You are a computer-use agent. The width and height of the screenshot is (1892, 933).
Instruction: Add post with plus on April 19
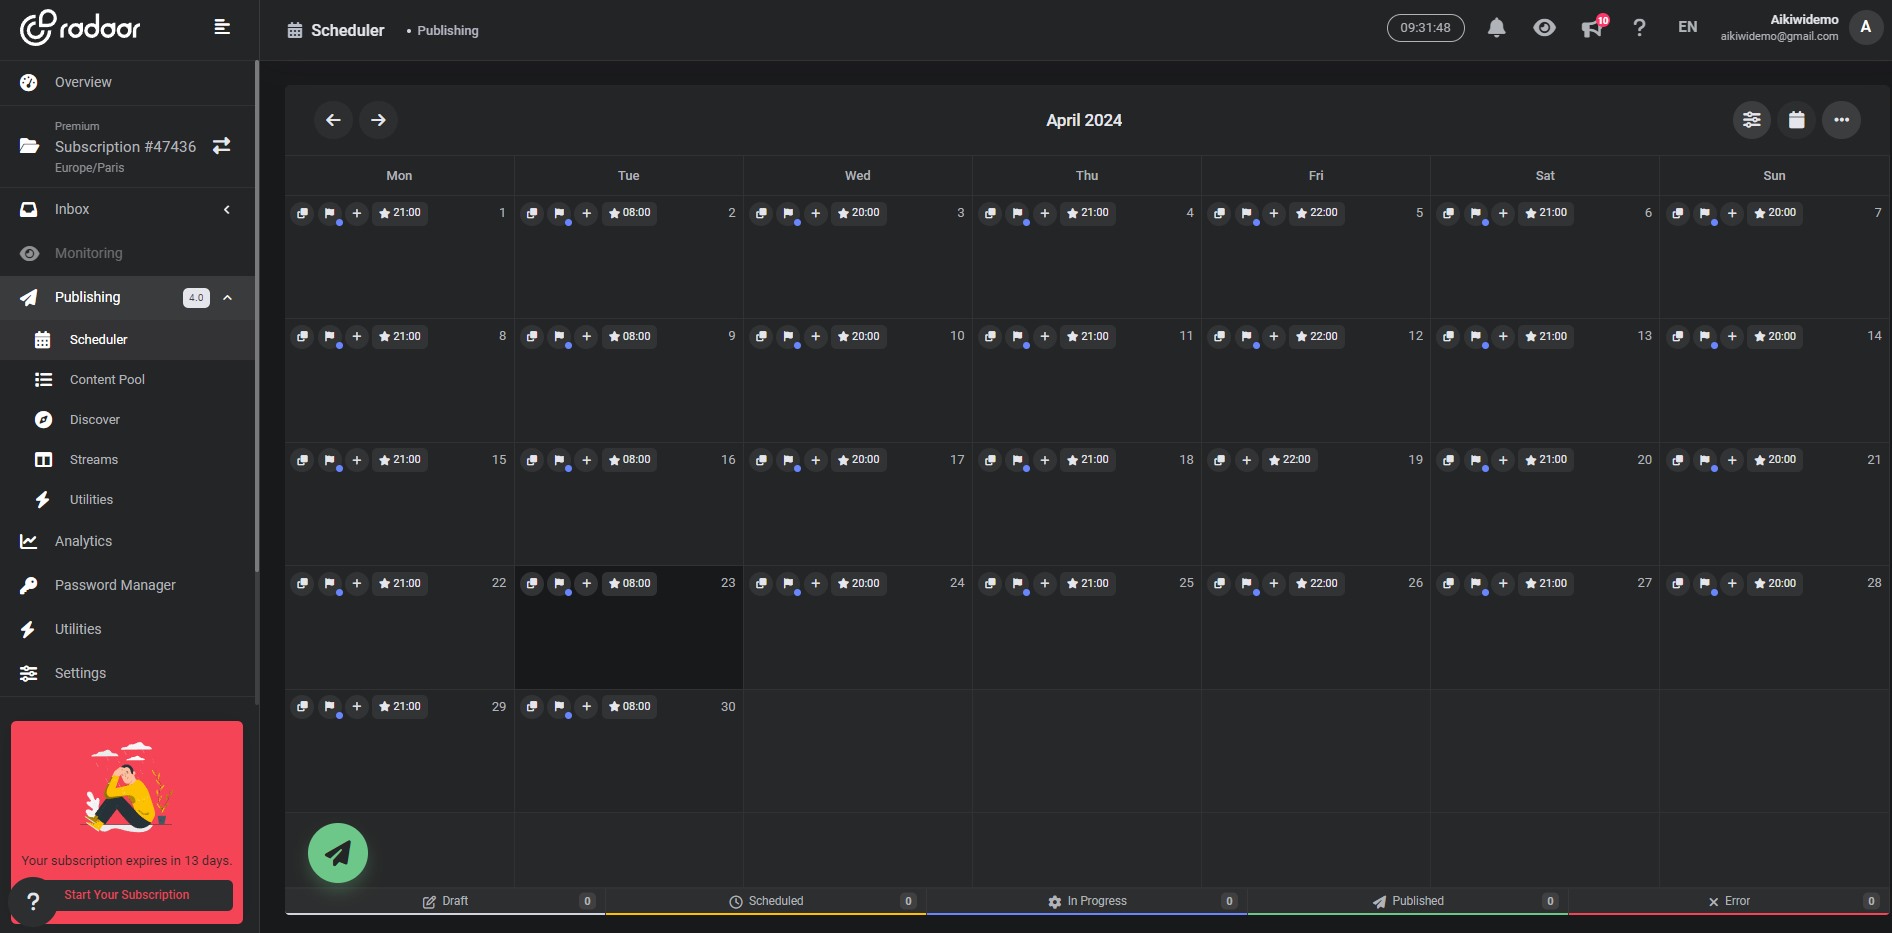1247,460
